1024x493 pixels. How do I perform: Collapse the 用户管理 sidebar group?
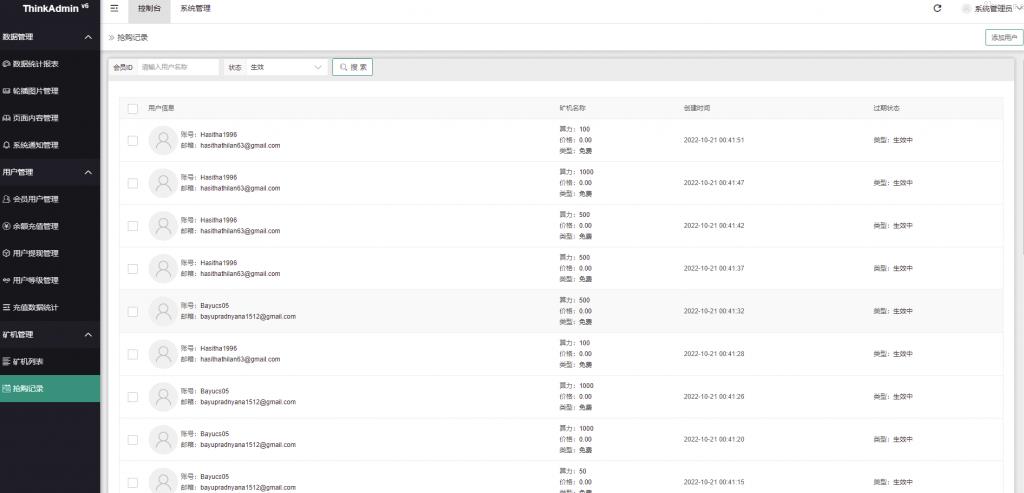point(87,172)
